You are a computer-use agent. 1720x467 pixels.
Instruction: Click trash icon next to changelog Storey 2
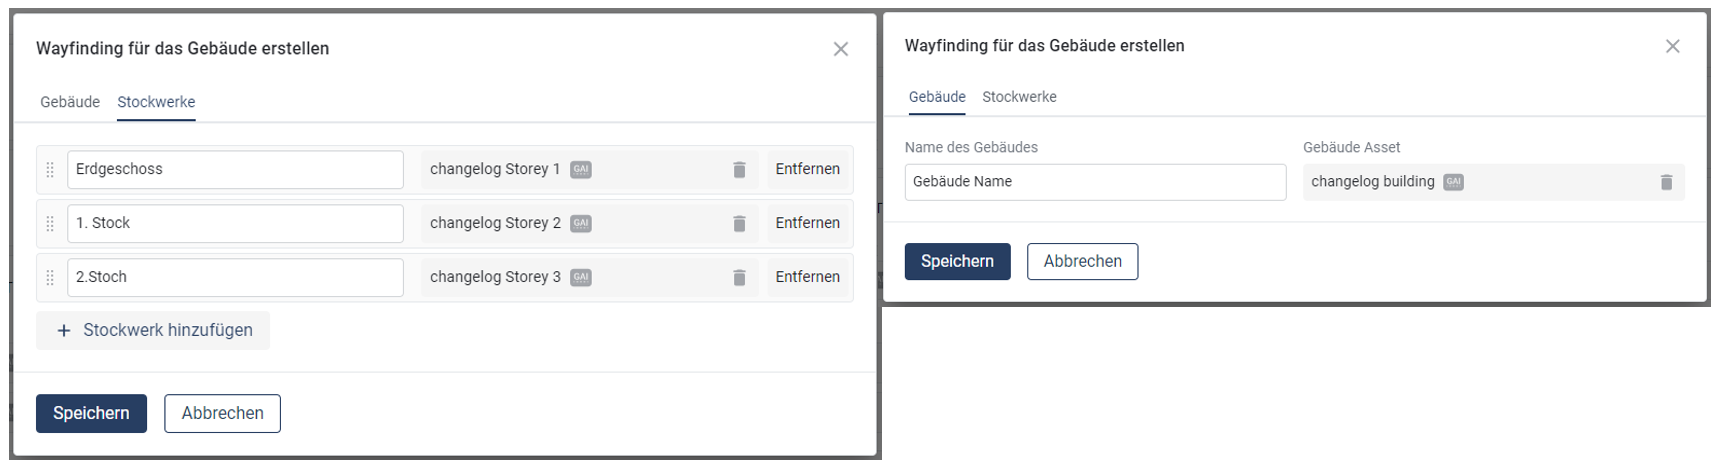[x=739, y=224]
